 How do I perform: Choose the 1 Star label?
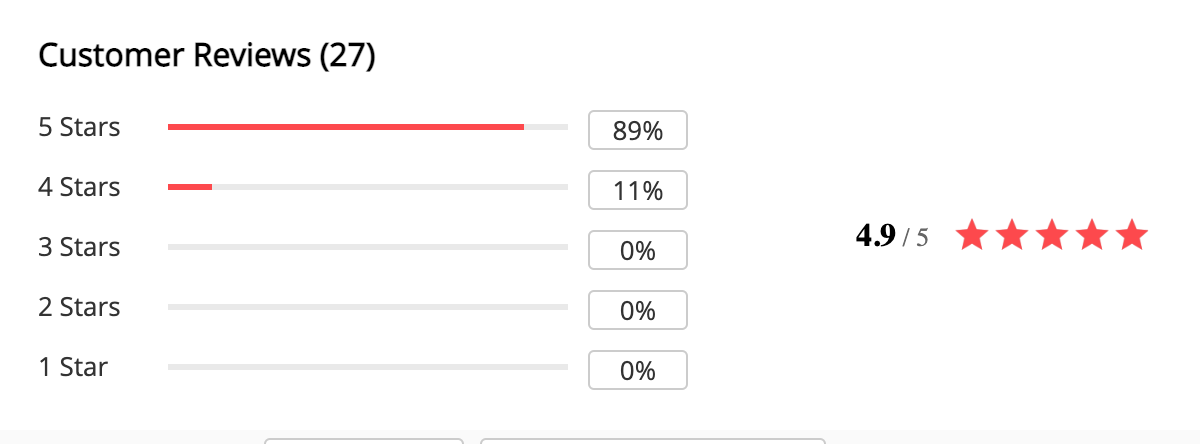[x=73, y=367]
